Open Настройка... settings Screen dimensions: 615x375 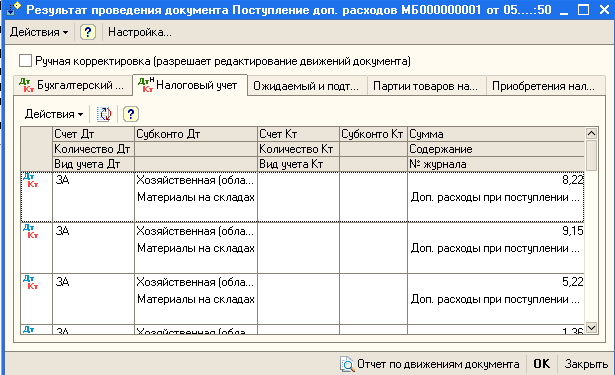pyautogui.click(x=140, y=32)
